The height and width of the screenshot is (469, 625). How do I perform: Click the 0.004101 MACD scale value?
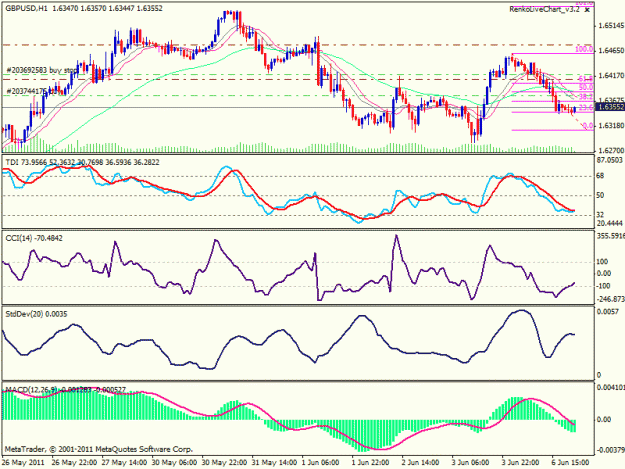(x=610, y=387)
